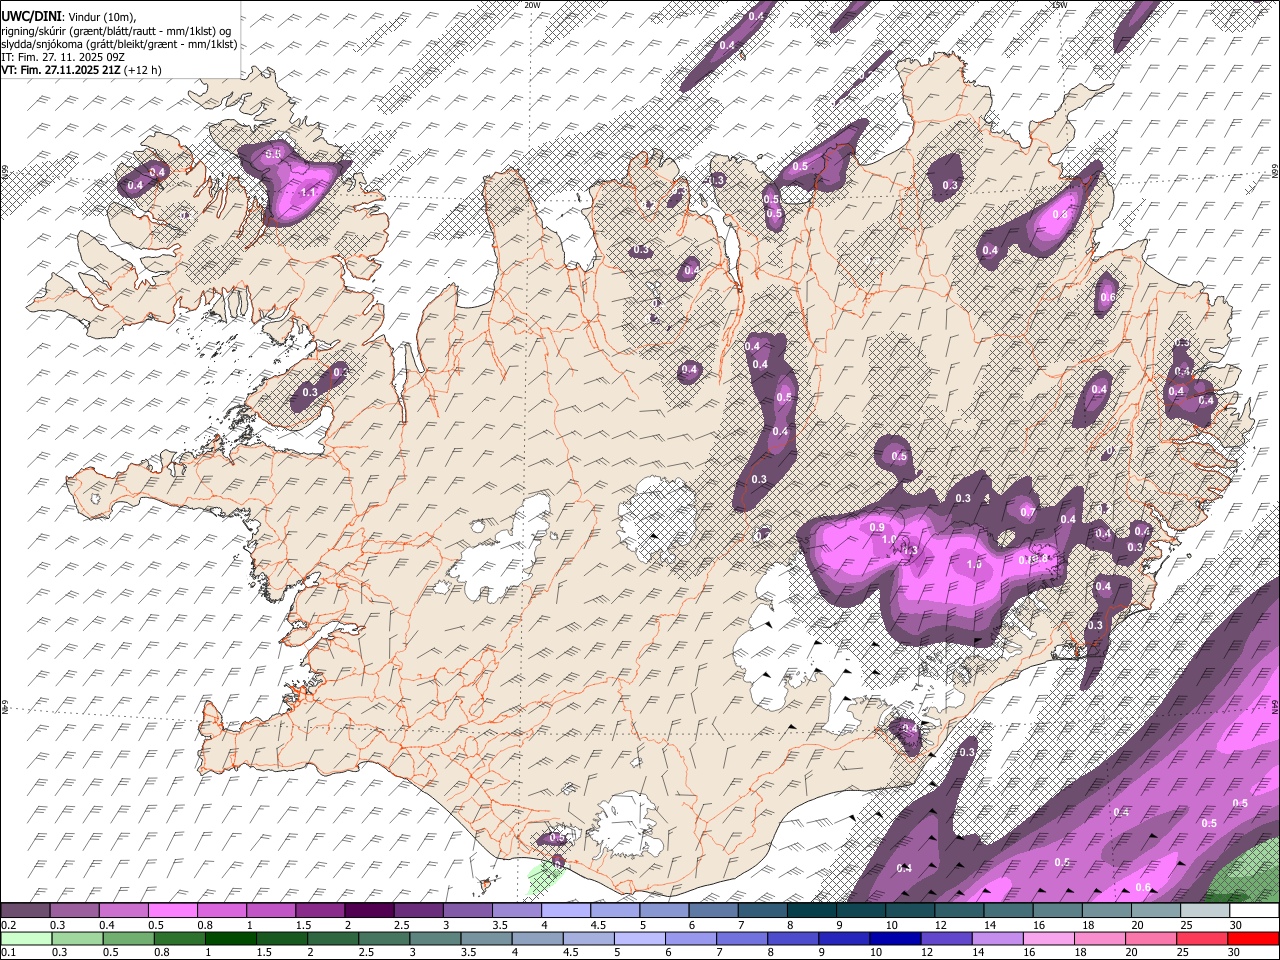Click the 25 label on the lower scale

point(1184,952)
